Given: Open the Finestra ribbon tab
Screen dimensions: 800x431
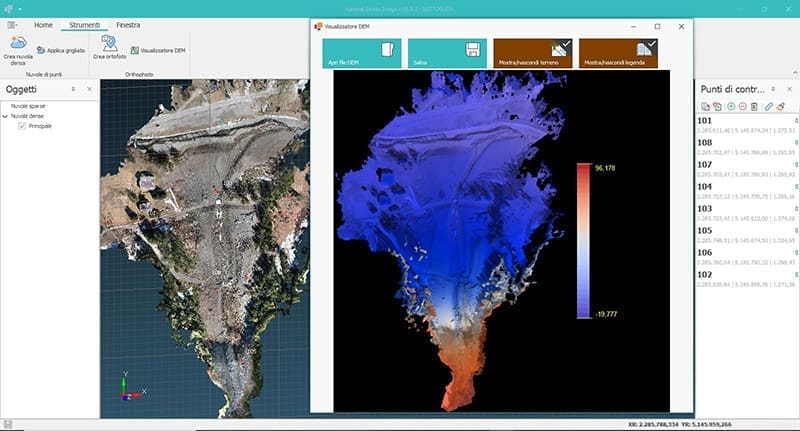Looking at the screenshot, I should pos(128,23).
